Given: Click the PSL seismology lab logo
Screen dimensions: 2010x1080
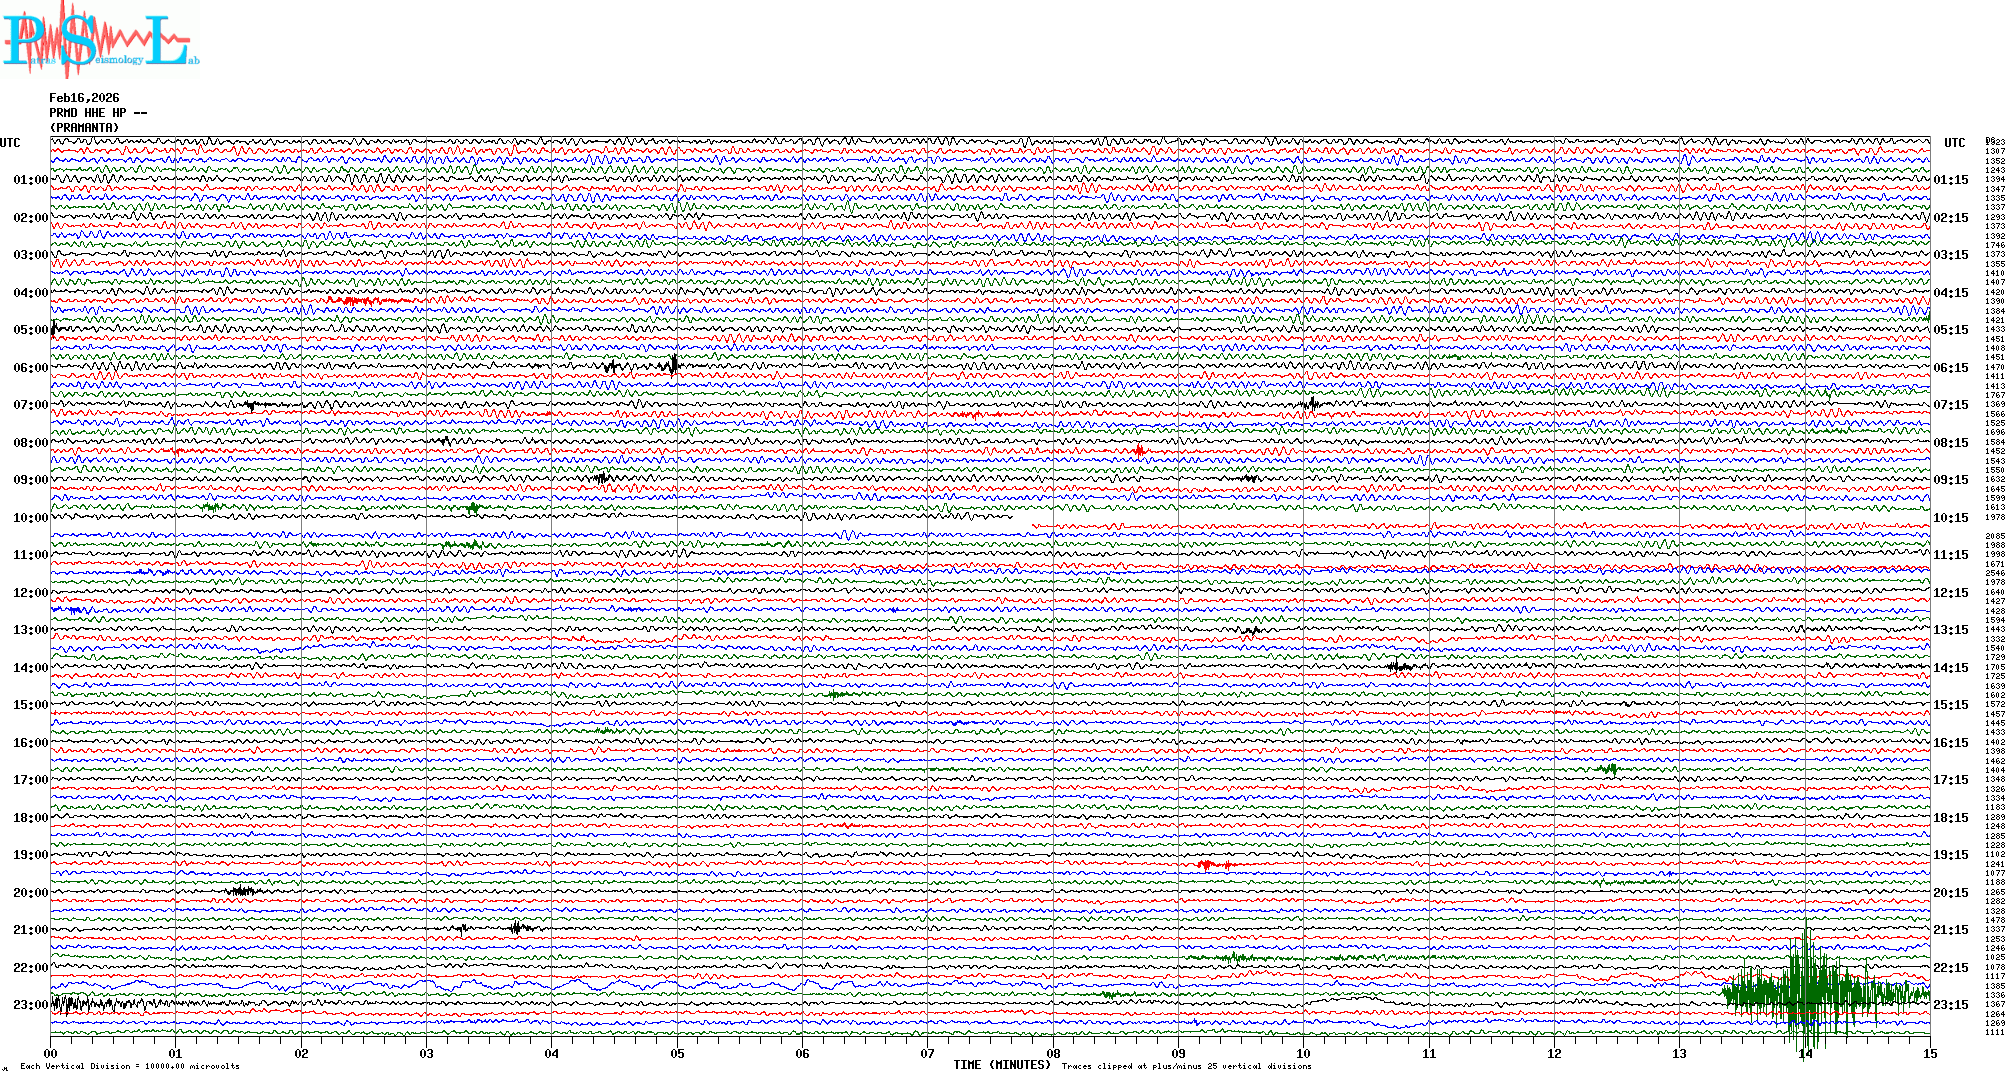Looking at the screenshot, I should click(100, 40).
